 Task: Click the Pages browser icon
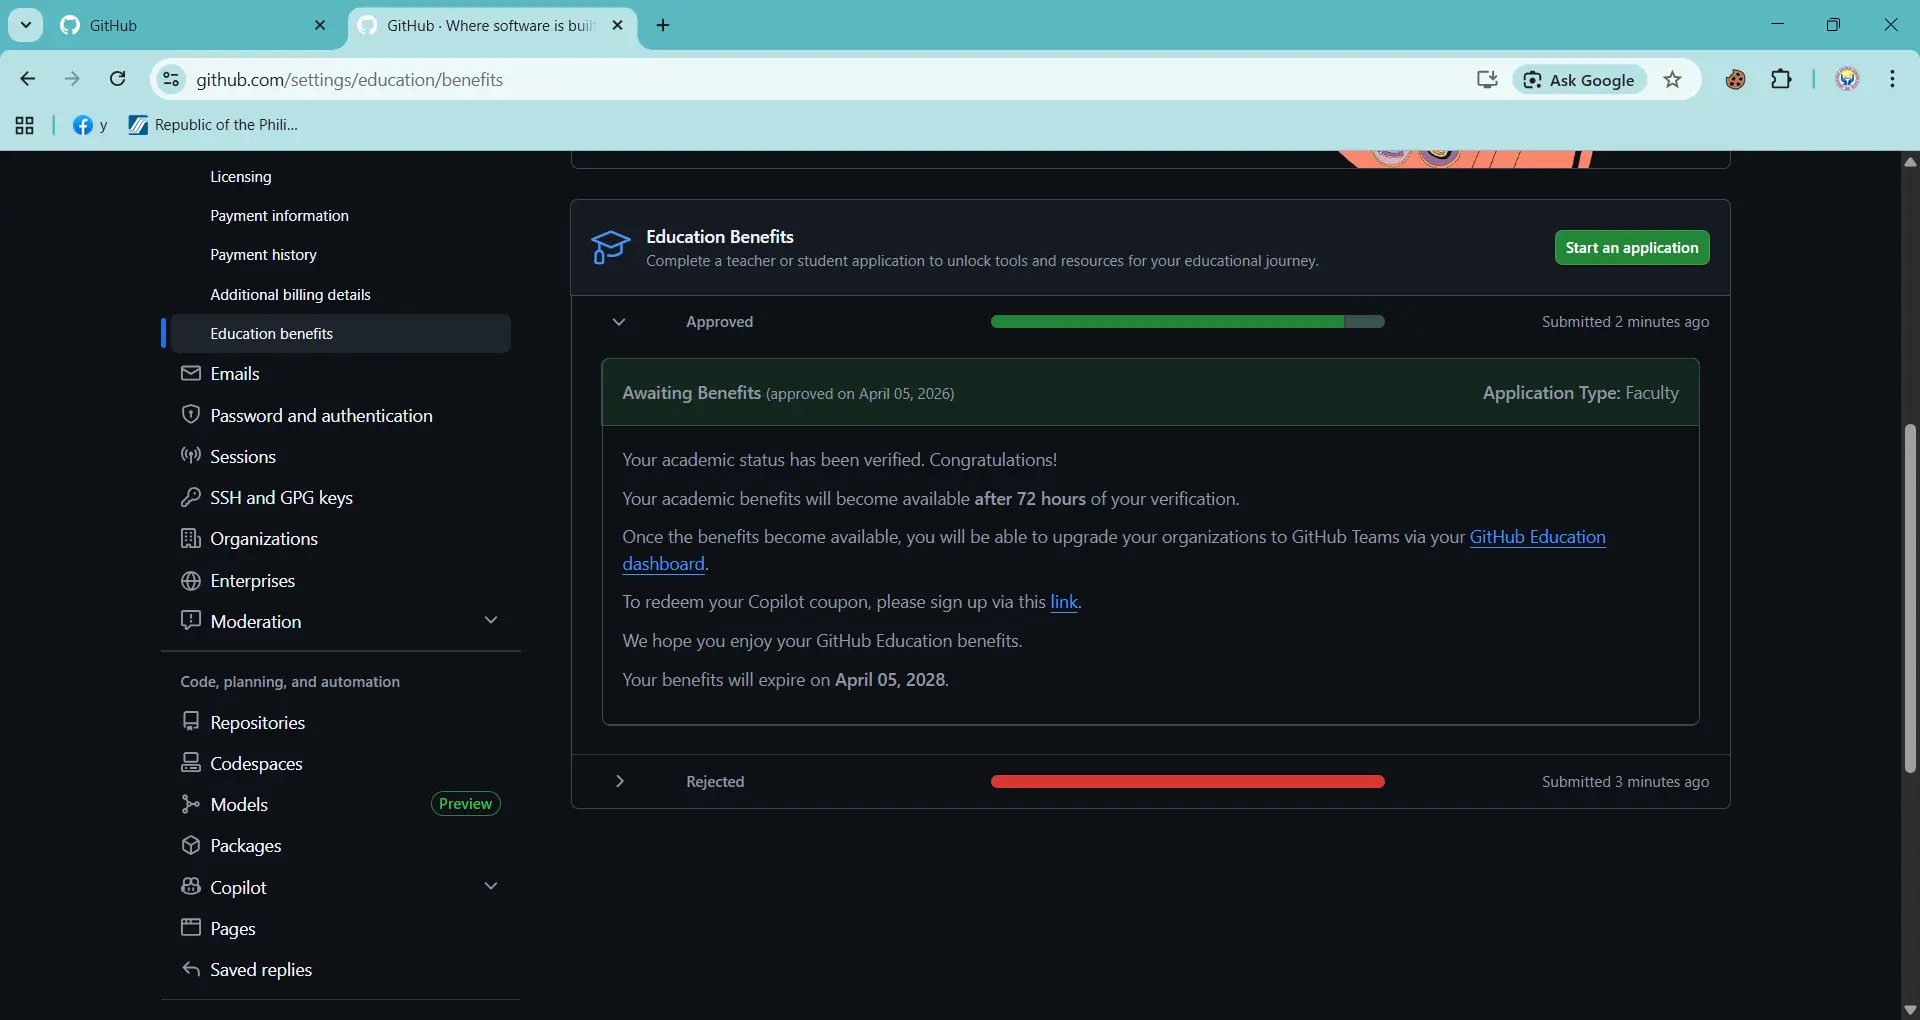(x=190, y=927)
